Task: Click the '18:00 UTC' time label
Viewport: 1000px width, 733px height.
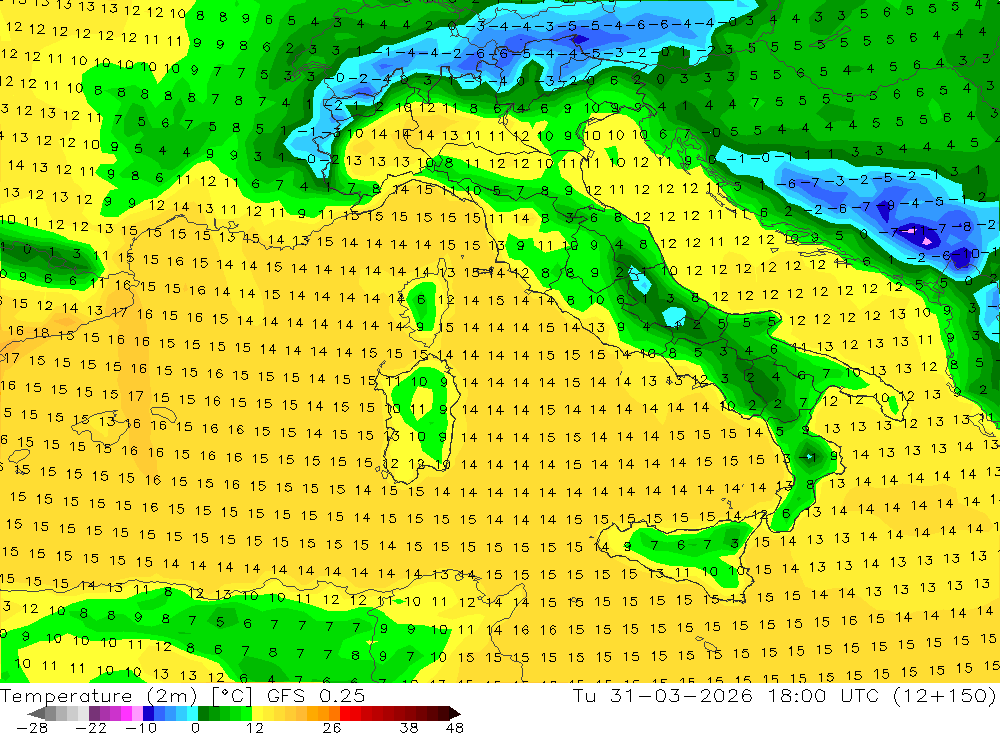Action: (x=825, y=695)
